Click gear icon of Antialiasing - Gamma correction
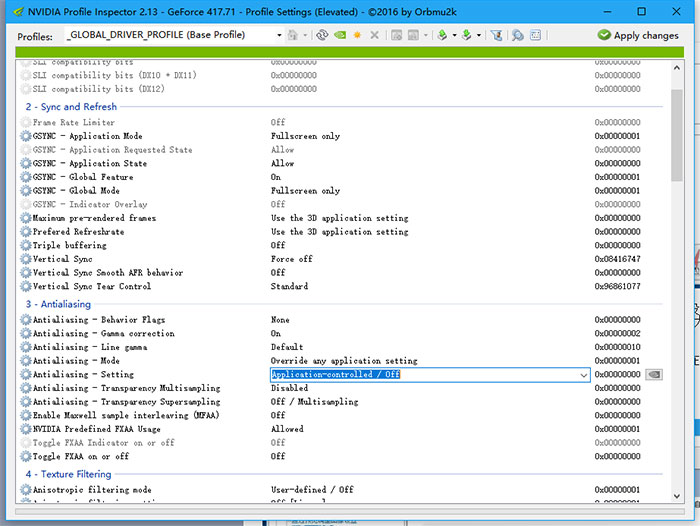This screenshot has width=700, height=526. pyautogui.click(x=26, y=333)
